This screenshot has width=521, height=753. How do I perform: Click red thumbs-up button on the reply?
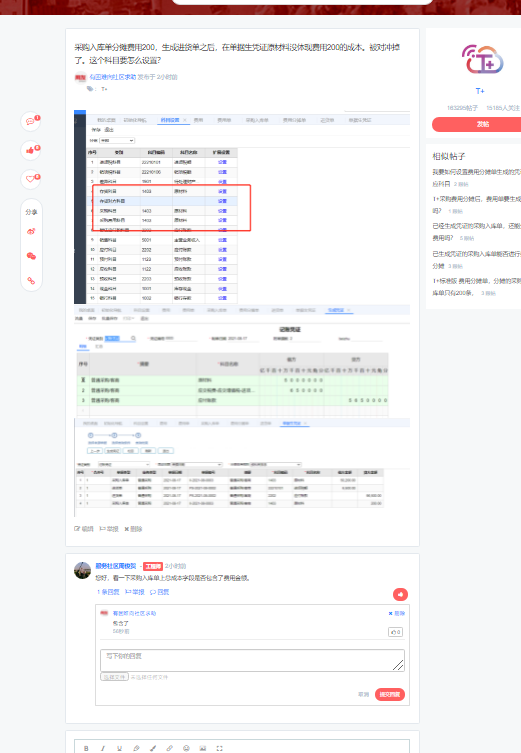400,595
